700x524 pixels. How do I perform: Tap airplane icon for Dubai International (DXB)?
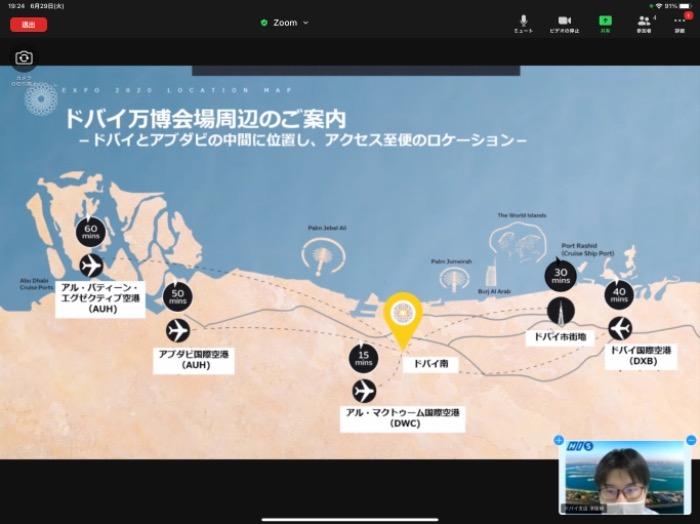(620, 327)
